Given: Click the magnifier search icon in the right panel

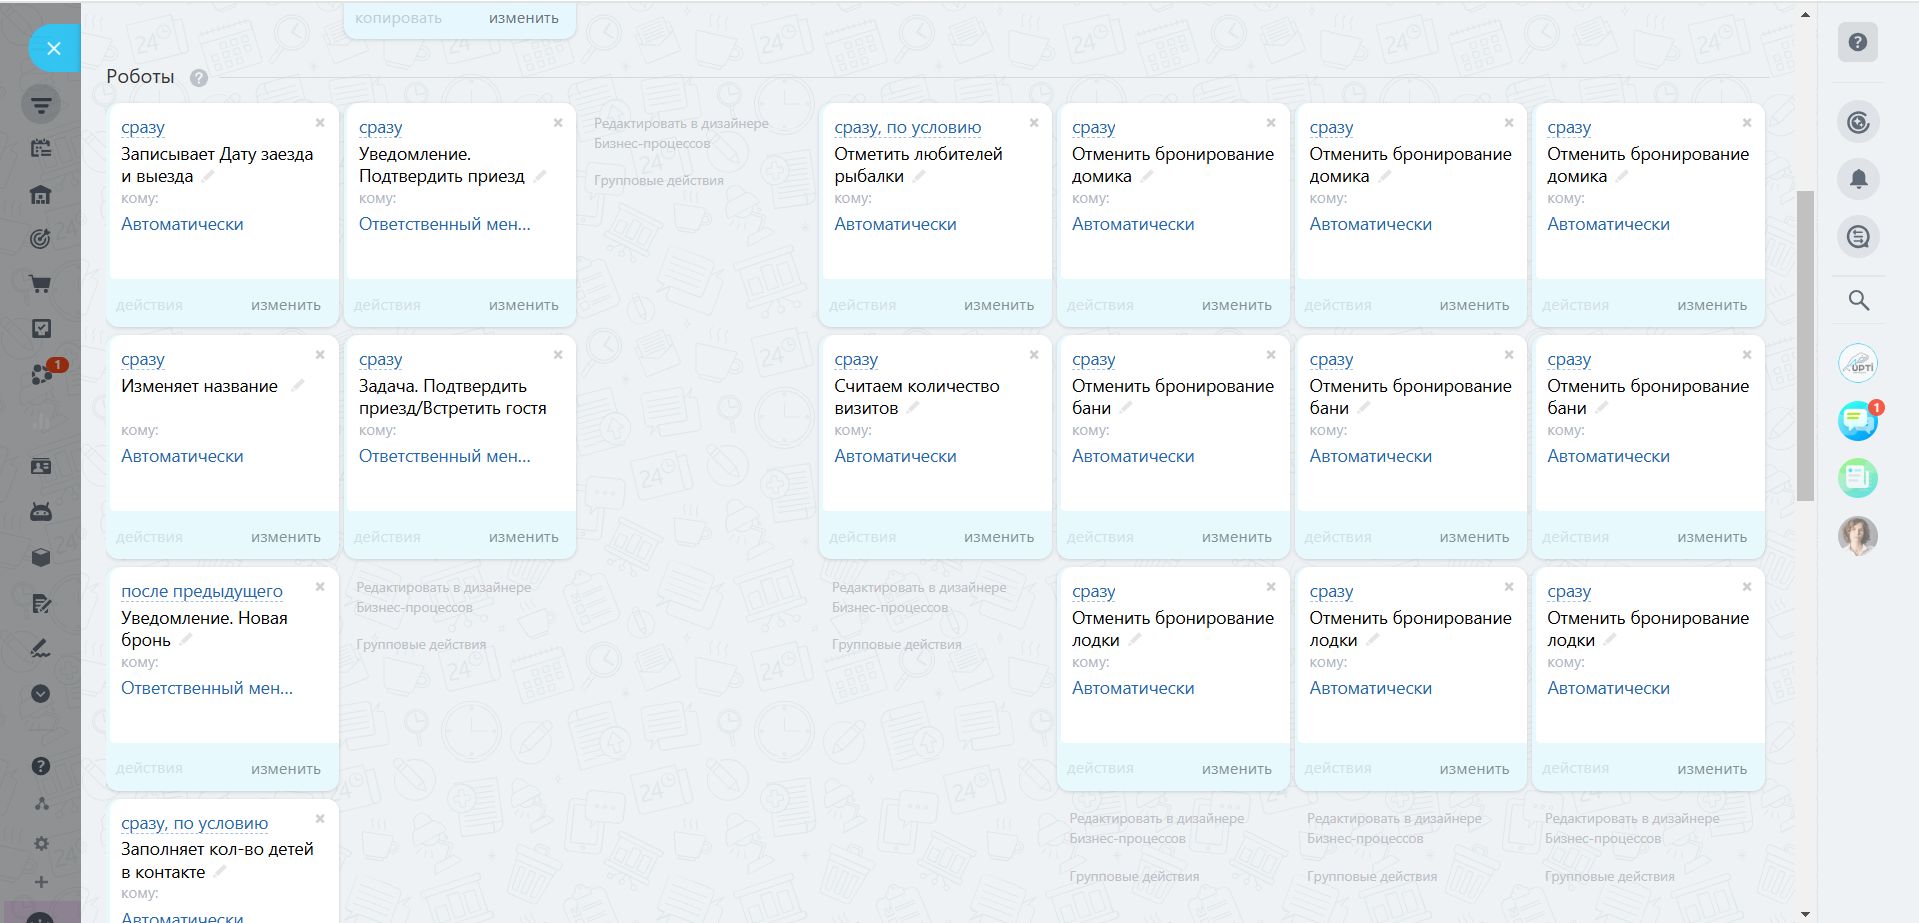Looking at the screenshot, I should [1858, 300].
